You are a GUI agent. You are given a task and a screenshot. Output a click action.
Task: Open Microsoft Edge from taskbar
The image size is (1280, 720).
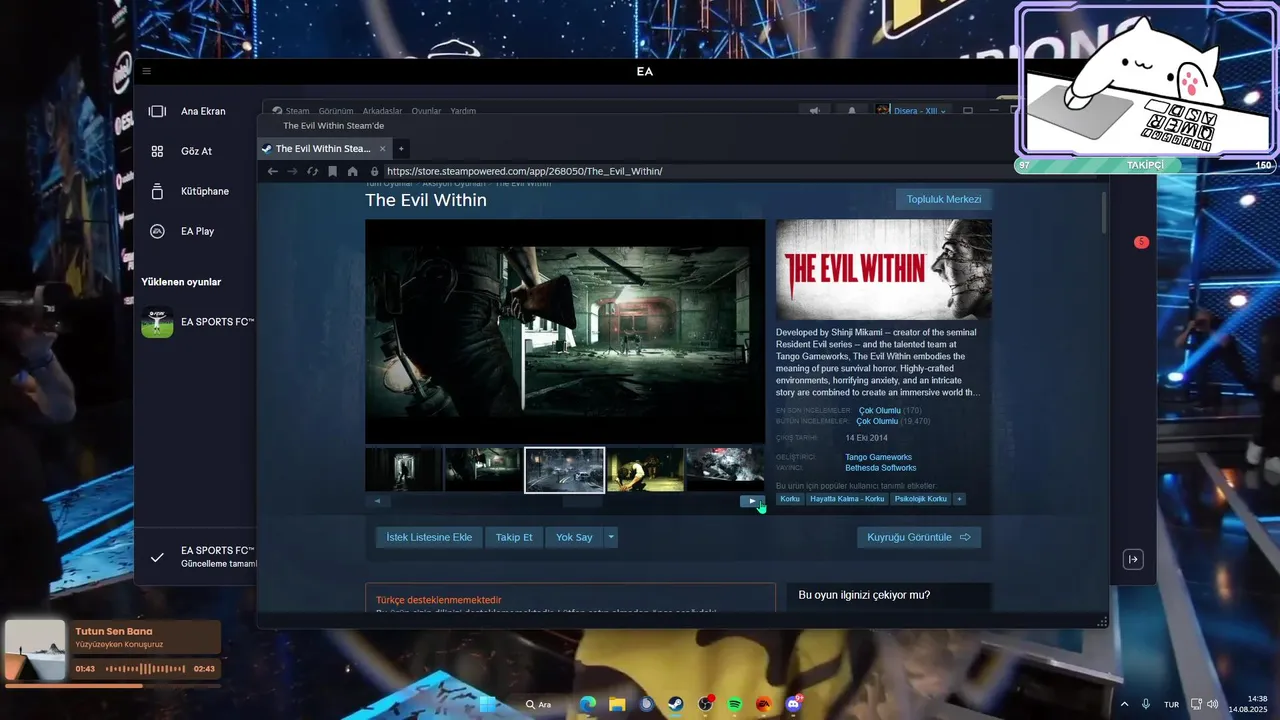tap(588, 704)
